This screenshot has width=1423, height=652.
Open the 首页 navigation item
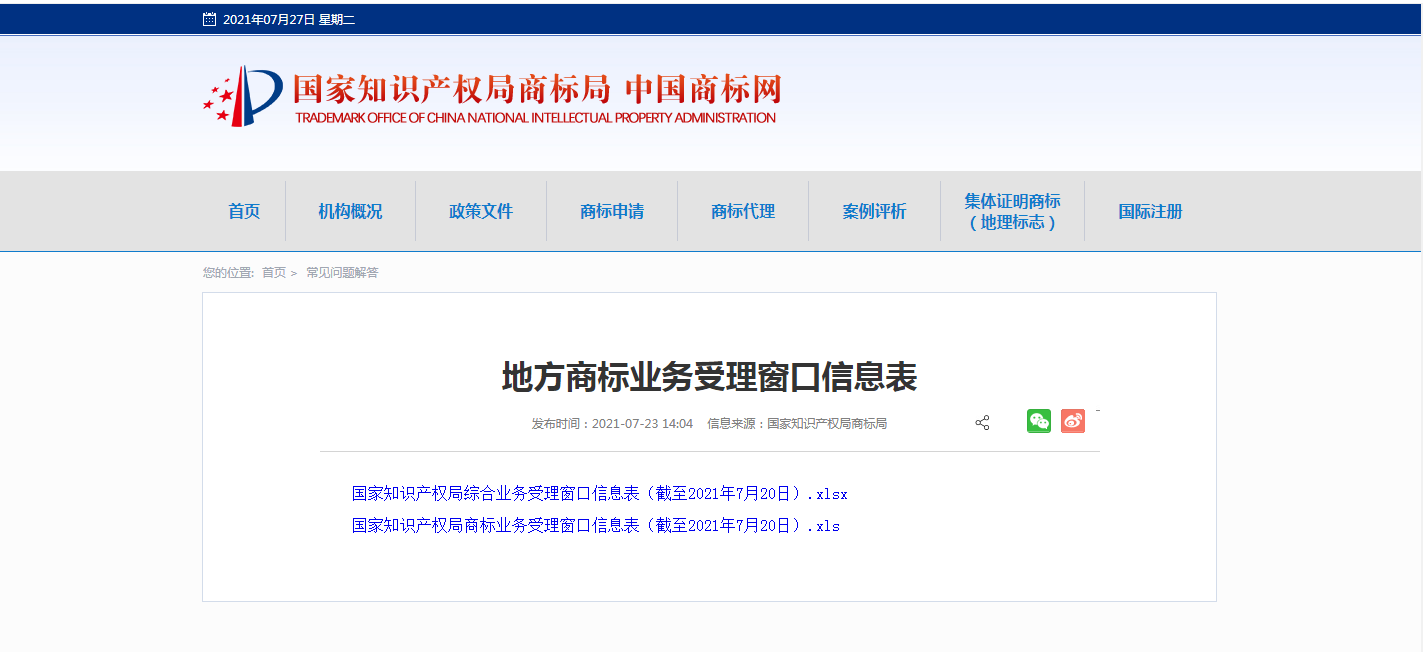click(244, 211)
